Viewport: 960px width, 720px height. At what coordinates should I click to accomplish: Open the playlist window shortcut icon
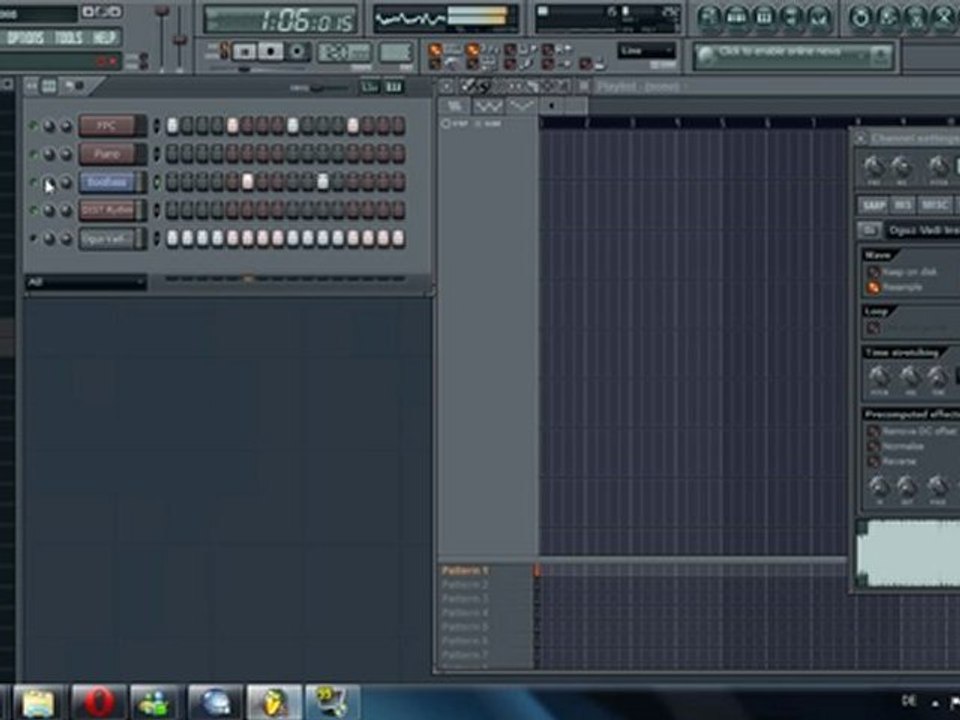coord(709,18)
